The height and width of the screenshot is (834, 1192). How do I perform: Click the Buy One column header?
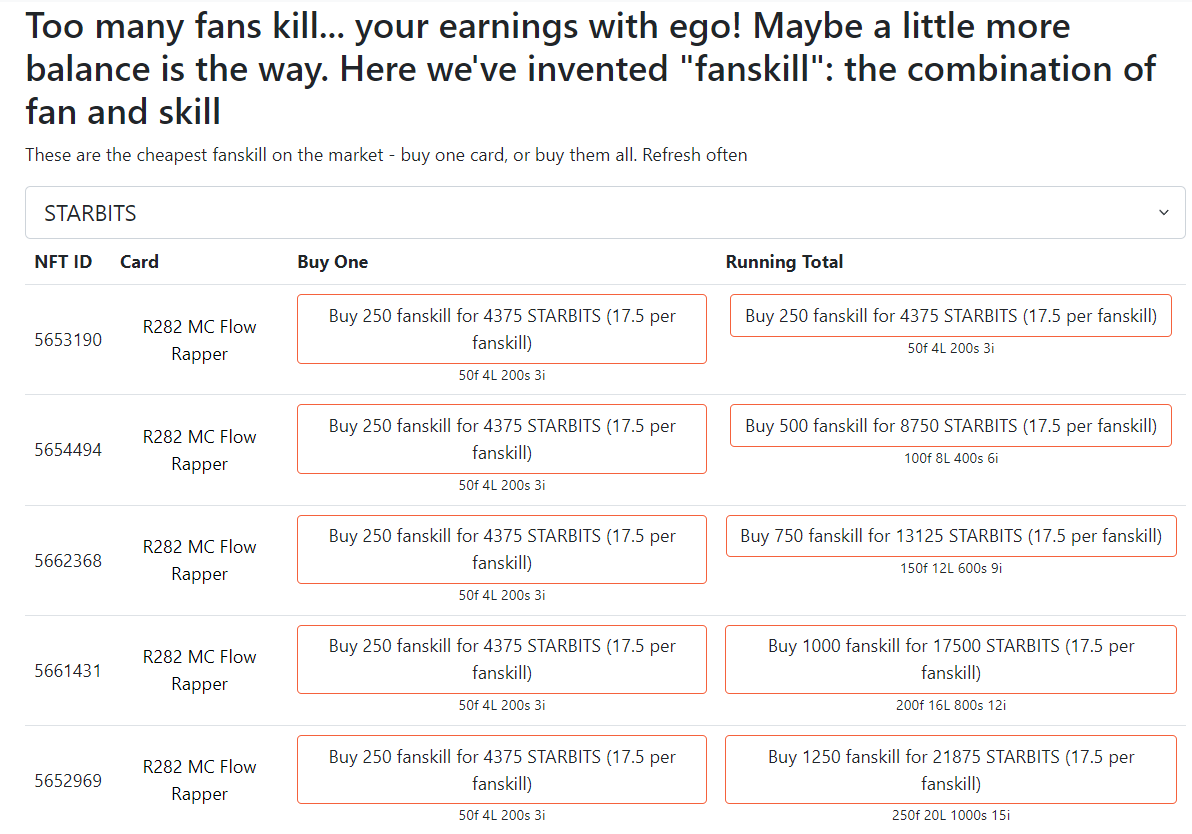333,262
